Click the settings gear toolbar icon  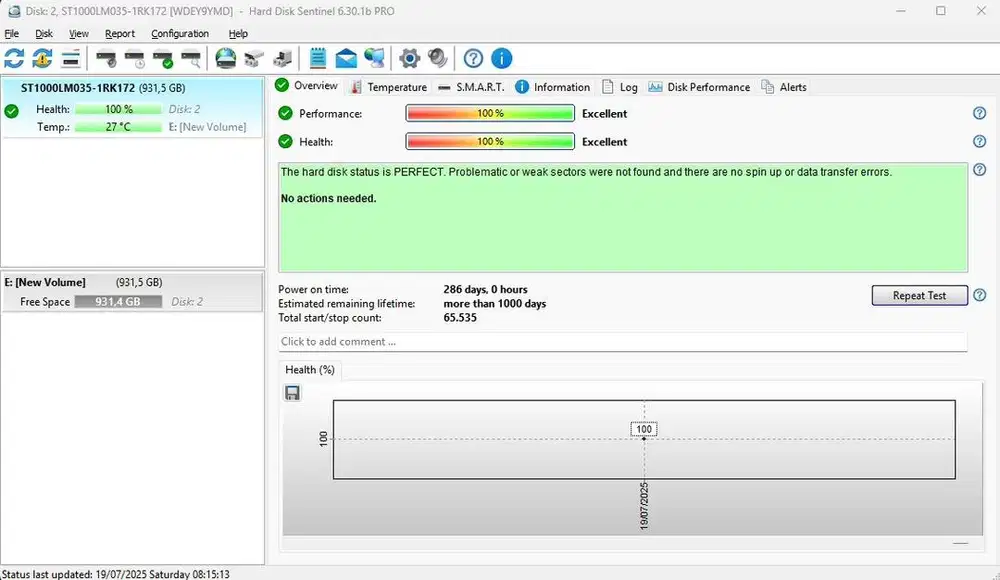click(x=409, y=58)
